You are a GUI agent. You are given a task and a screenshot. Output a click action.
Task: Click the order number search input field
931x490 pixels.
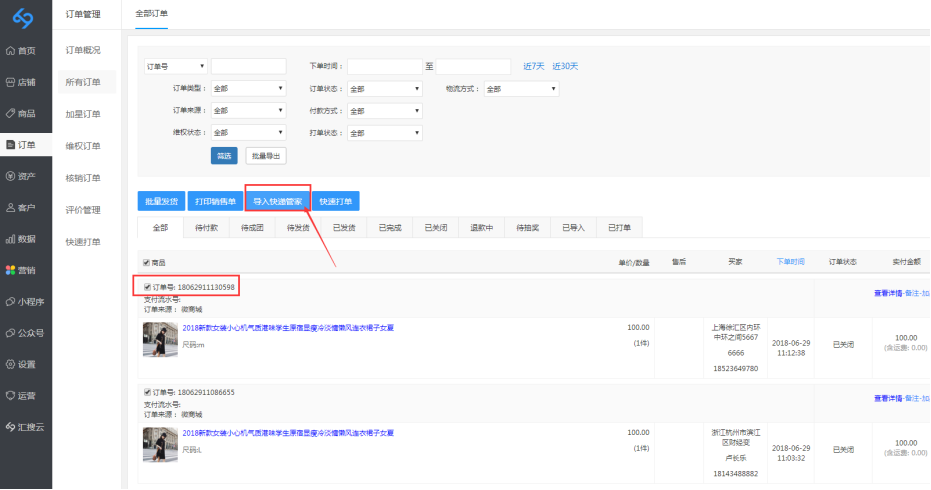[x=248, y=66]
